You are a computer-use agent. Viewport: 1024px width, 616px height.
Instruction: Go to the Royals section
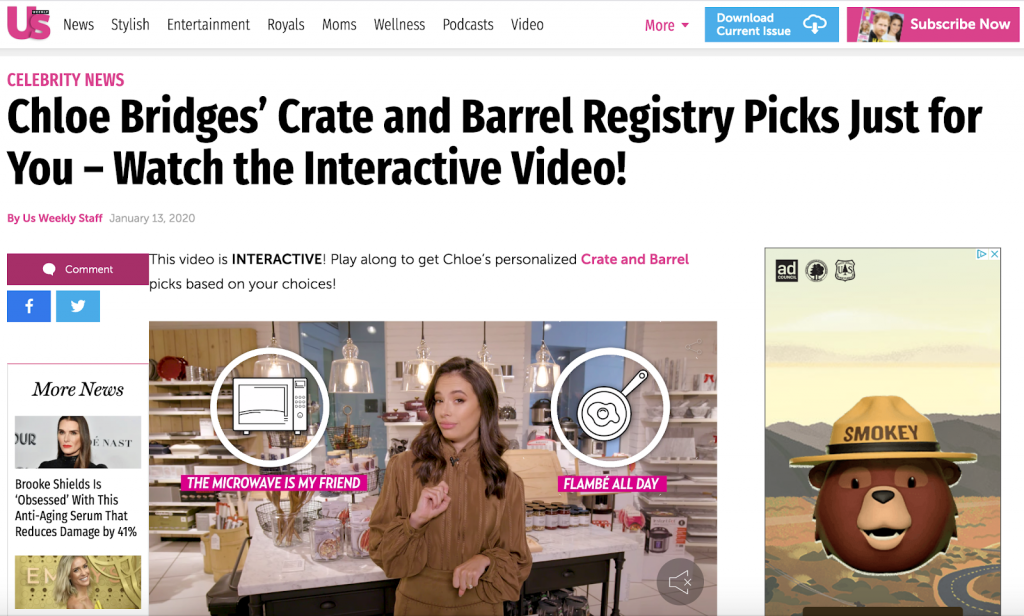click(285, 25)
